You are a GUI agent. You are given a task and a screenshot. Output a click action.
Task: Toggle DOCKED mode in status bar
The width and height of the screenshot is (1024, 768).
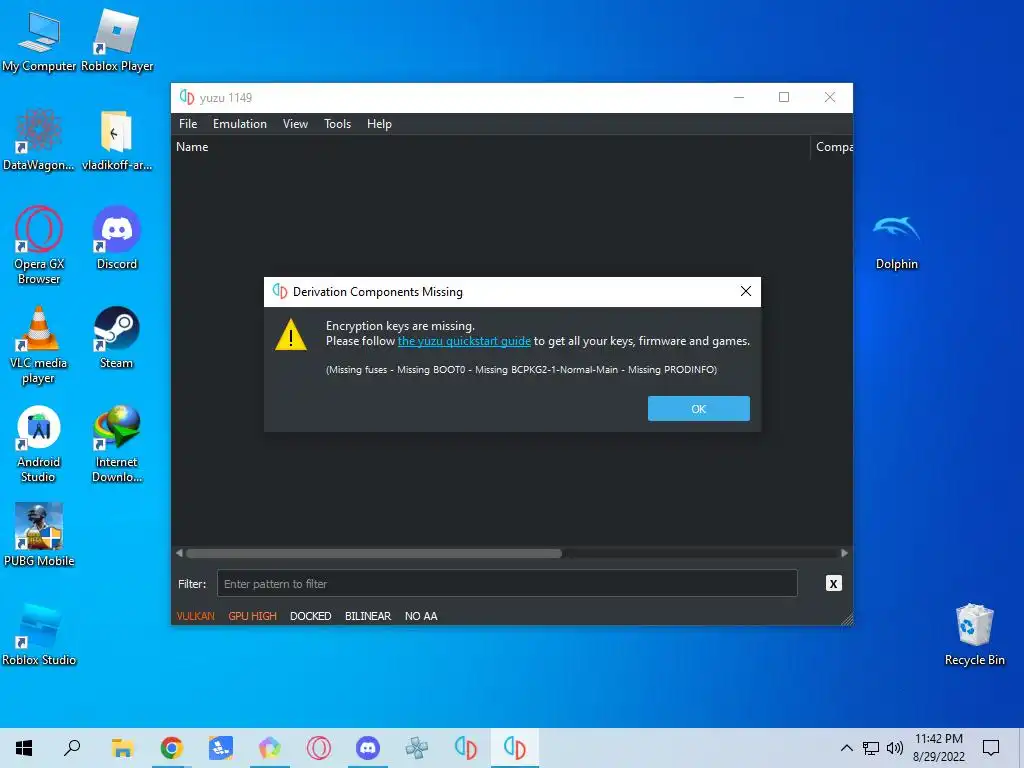[311, 616]
